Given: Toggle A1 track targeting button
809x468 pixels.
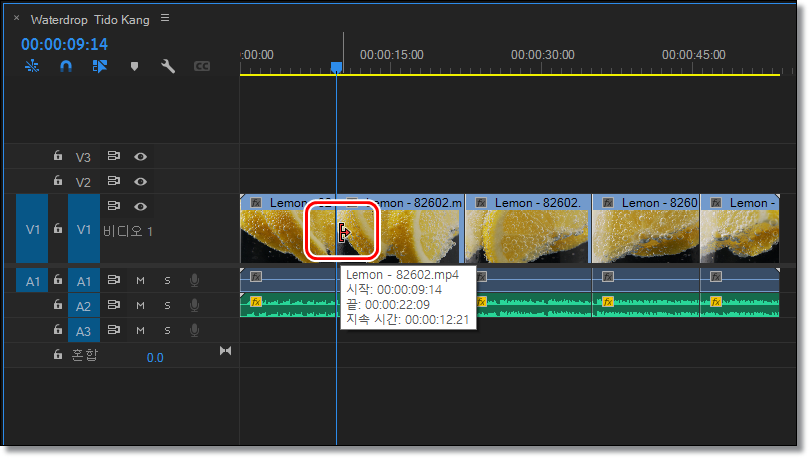Looking at the screenshot, I should (84, 281).
